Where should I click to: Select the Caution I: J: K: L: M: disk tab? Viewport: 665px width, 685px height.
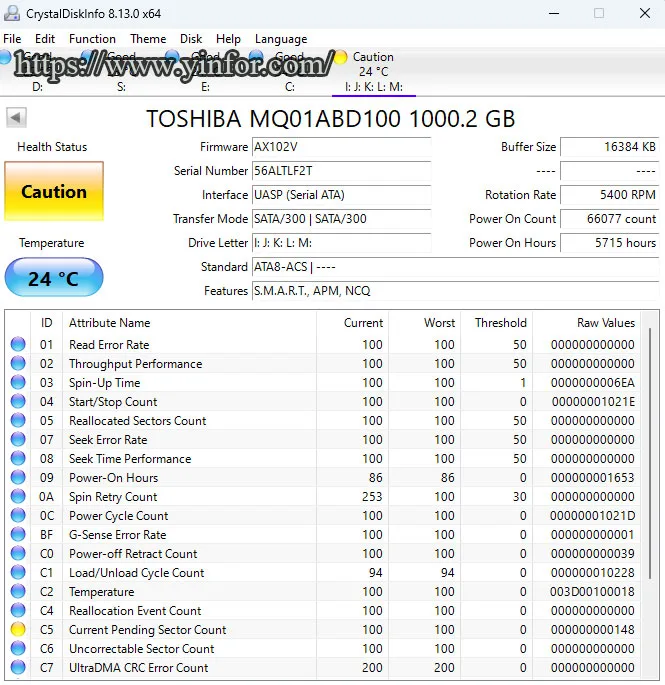coord(374,72)
